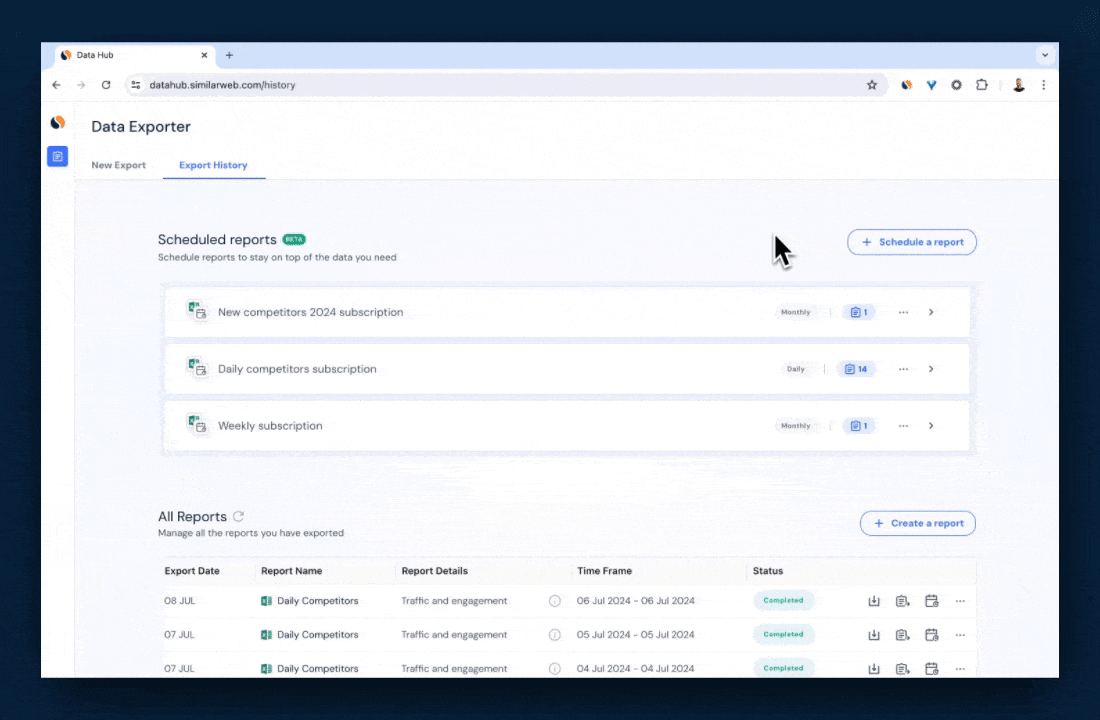Click Schedule a report
The image size is (1100, 720).
[911, 242]
